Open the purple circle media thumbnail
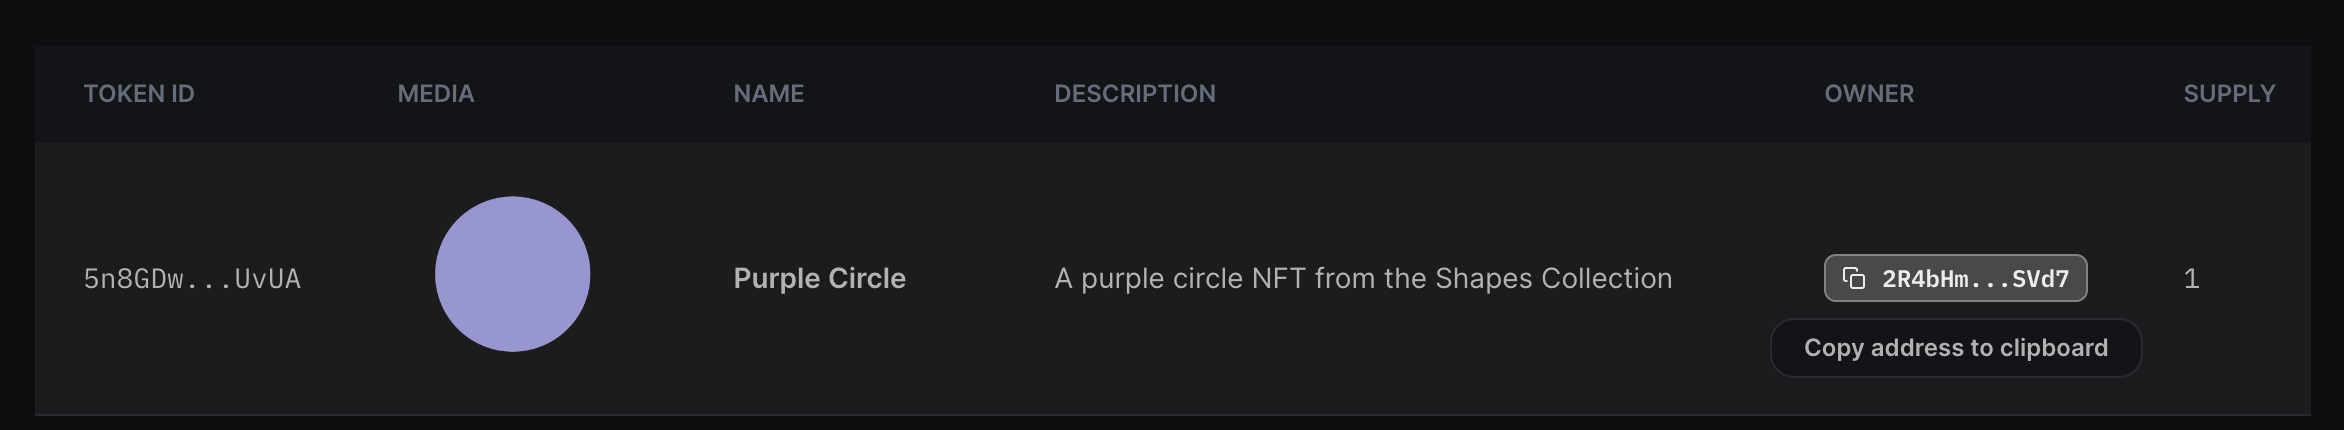 [x=512, y=274]
